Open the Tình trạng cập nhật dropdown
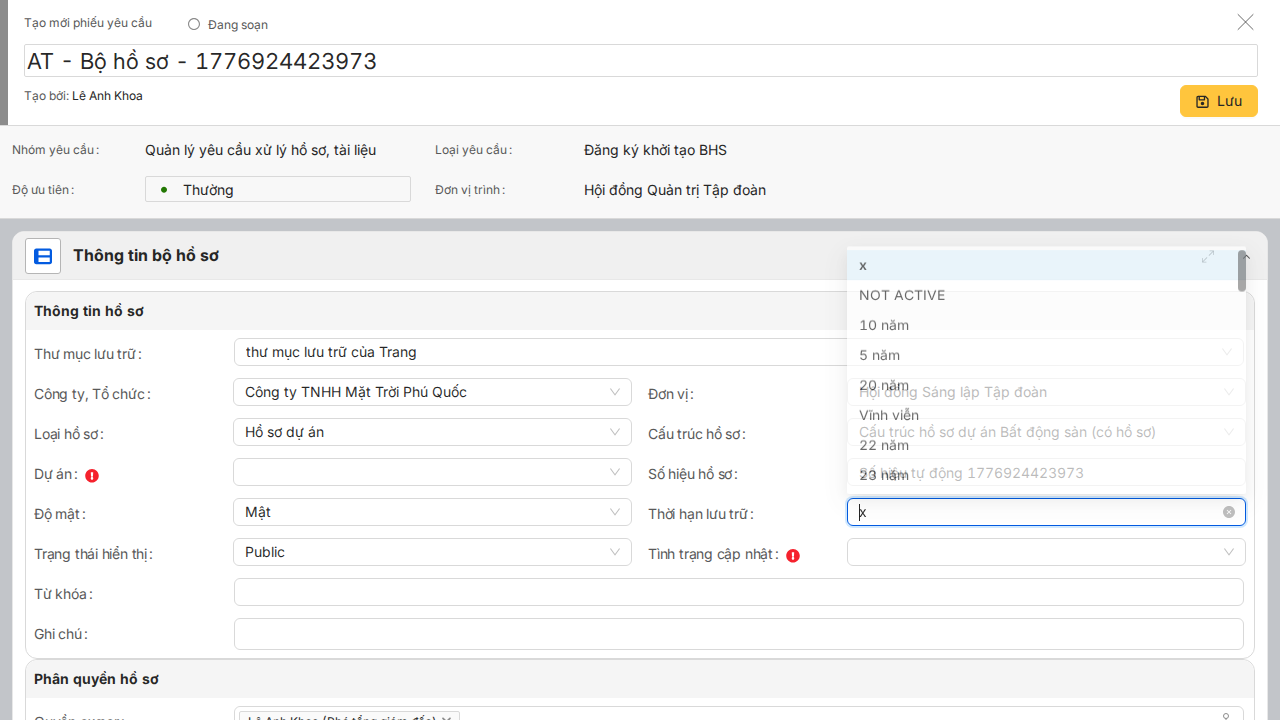Image resolution: width=1280 pixels, height=720 pixels. pos(1045,552)
